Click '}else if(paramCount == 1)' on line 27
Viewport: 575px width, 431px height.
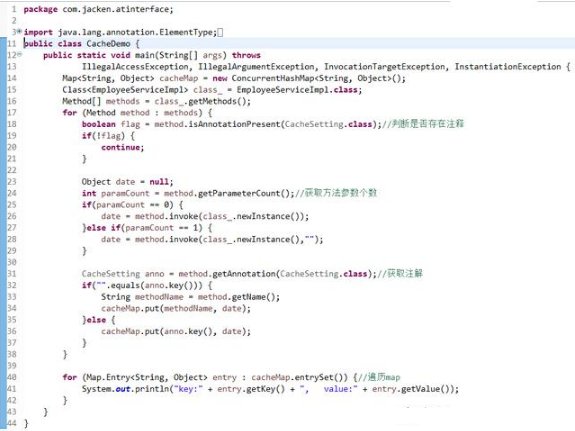point(142,228)
